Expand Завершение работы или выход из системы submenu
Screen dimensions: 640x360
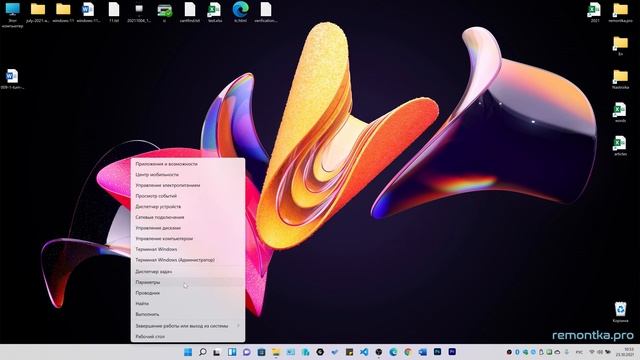tap(188, 326)
